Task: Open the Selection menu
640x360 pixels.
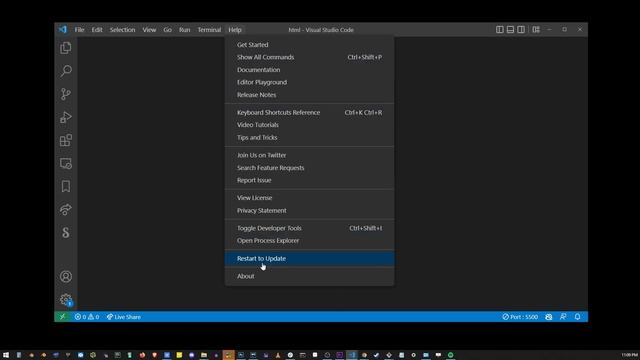Action: tap(122, 30)
